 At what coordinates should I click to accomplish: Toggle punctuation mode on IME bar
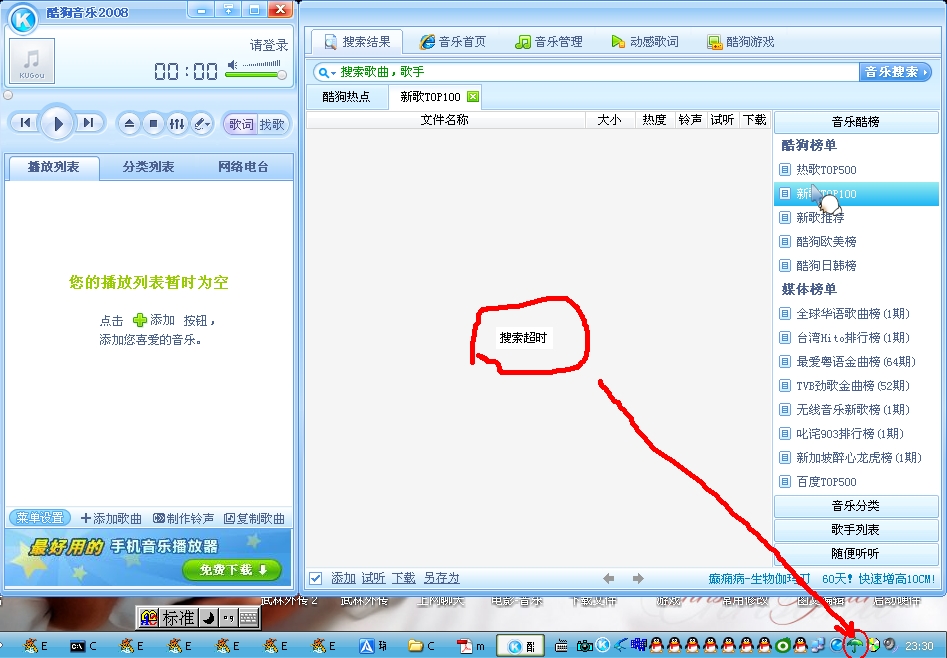[228, 618]
